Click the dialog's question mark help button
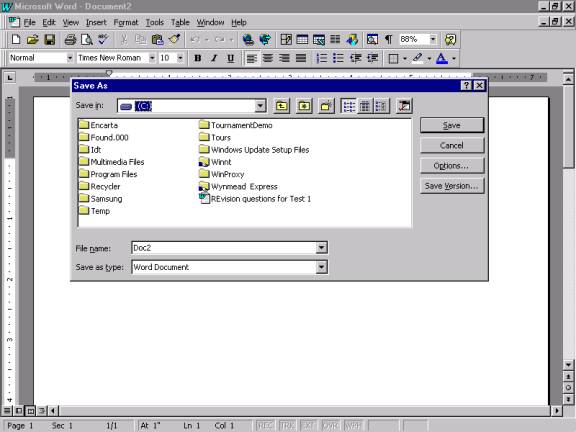The height and width of the screenshot is (432, 576). [466, 86]
